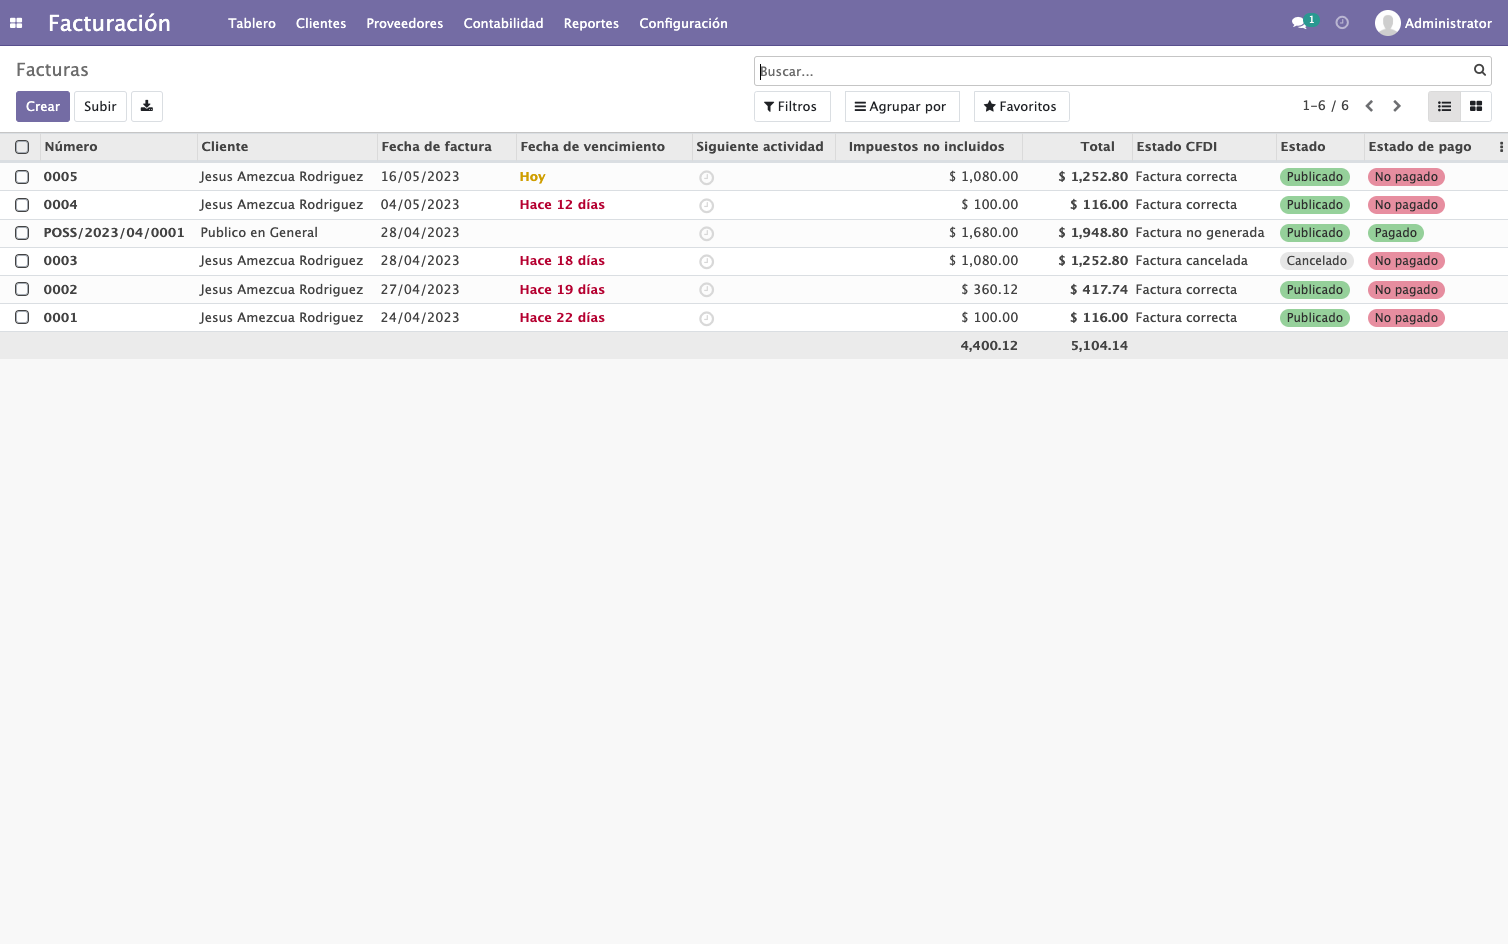Toggle the select-all checkbox in the header
This screenshot has height=944, width=1508.
22,147
